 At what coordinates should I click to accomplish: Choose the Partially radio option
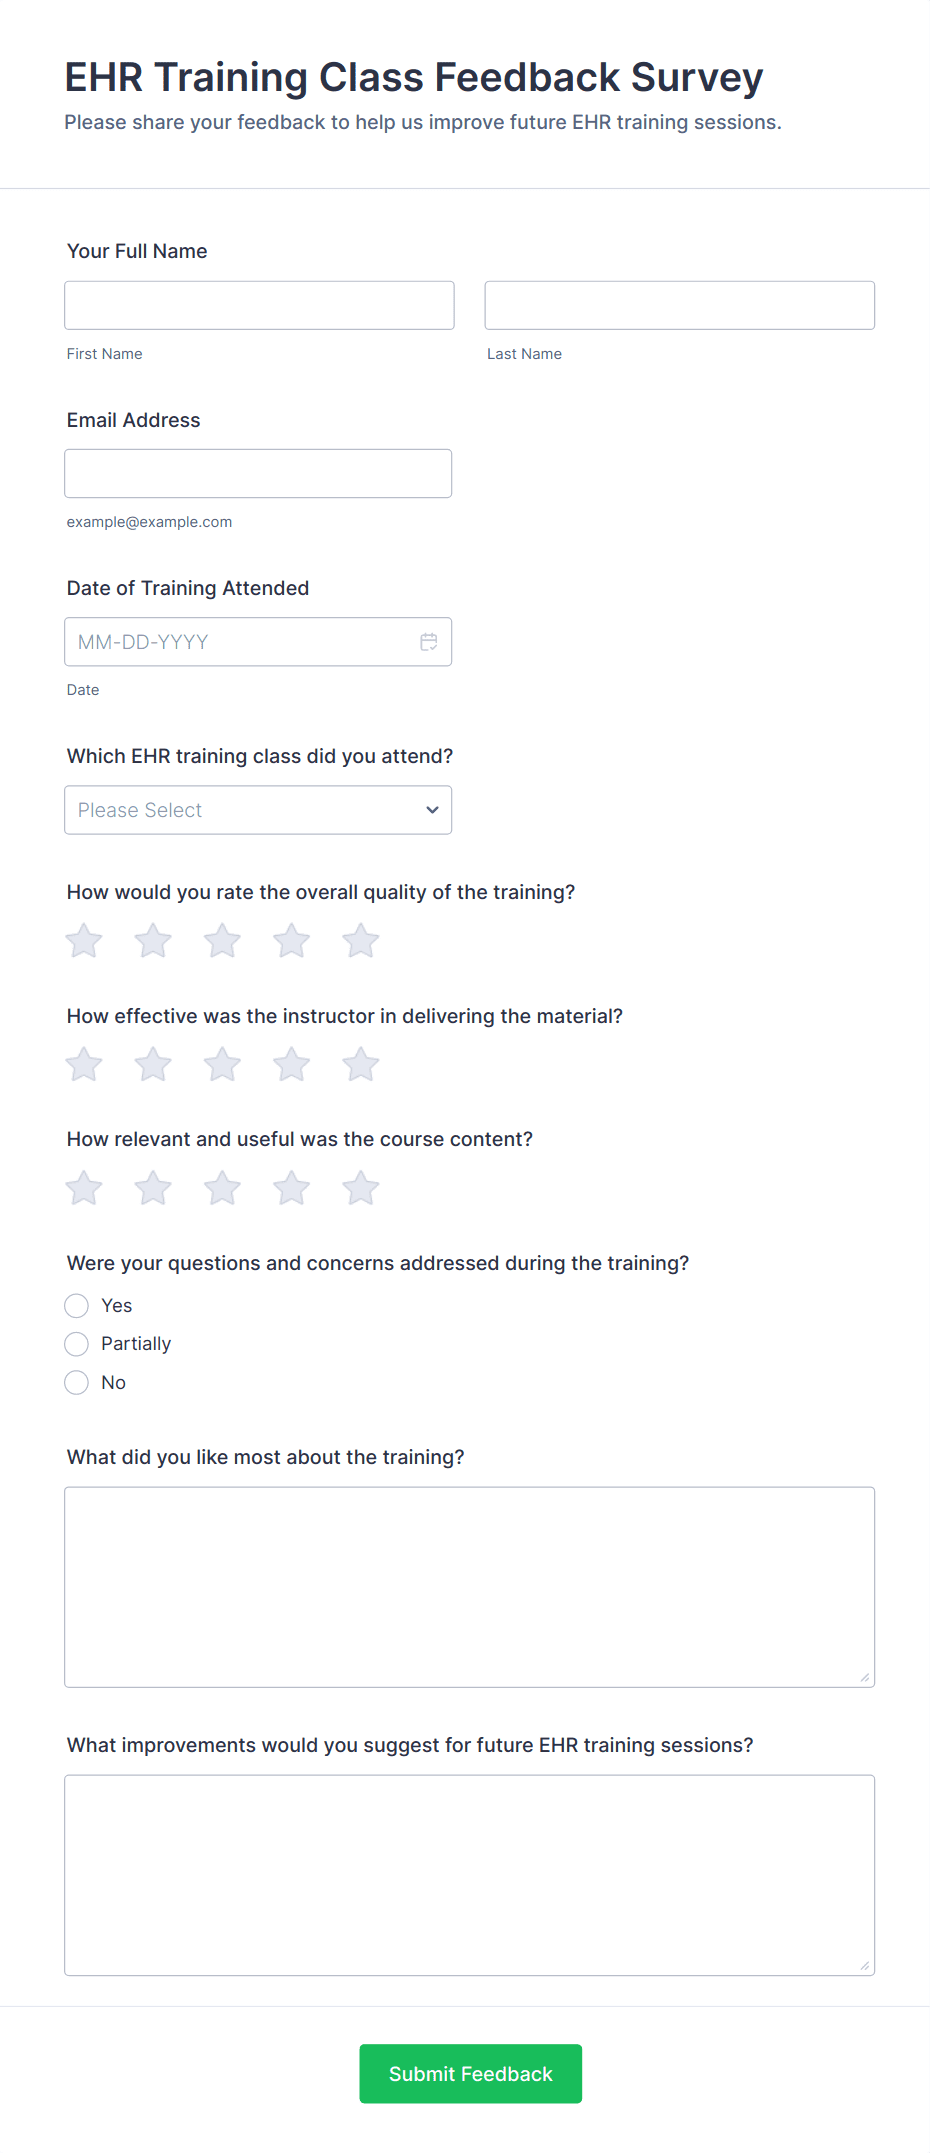point(77,1344)
